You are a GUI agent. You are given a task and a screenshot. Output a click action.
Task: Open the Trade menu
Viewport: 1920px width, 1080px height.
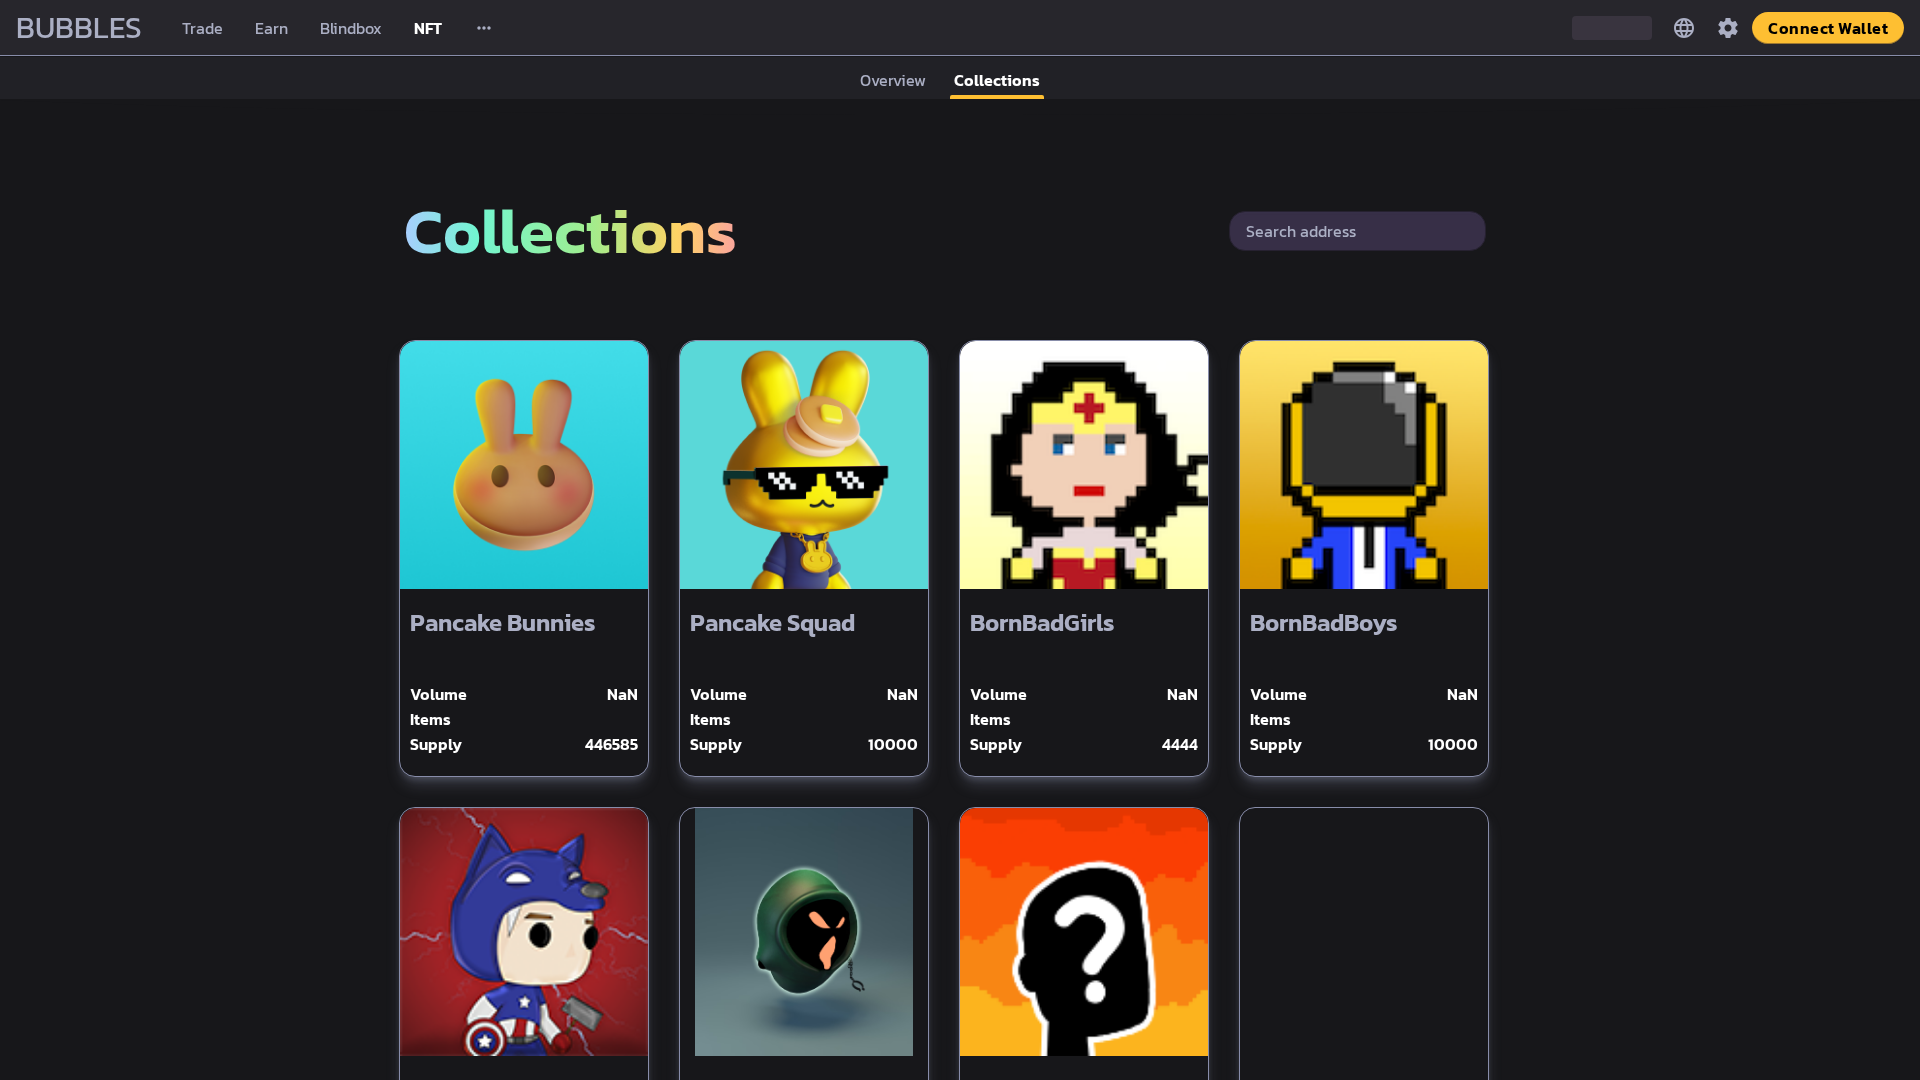202,28
